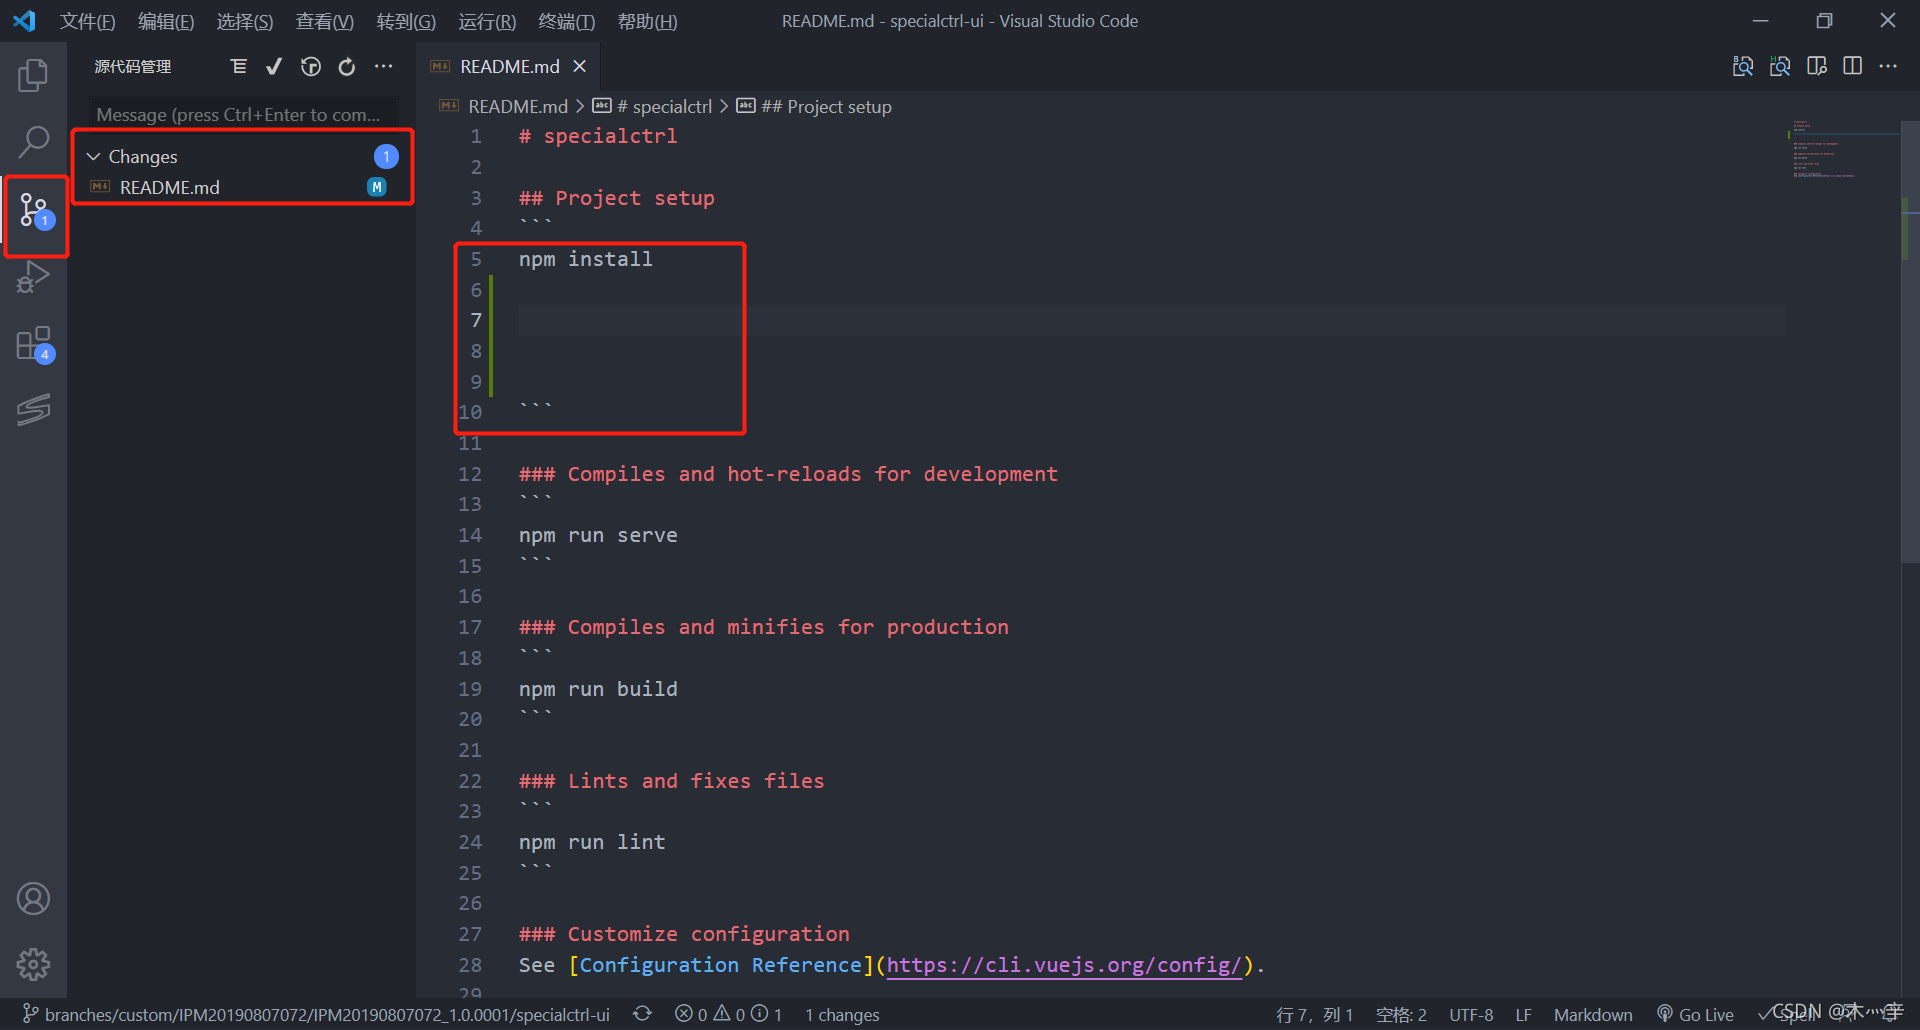Open the 选择(S) menu
This screenshot has width=1920, height=1030.
tap(245, 21)
